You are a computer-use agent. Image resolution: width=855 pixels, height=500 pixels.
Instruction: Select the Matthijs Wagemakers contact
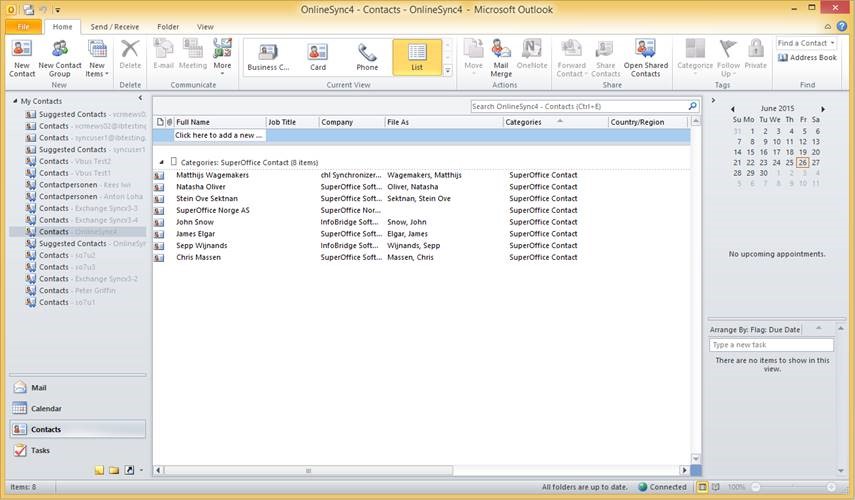[421, 175]
